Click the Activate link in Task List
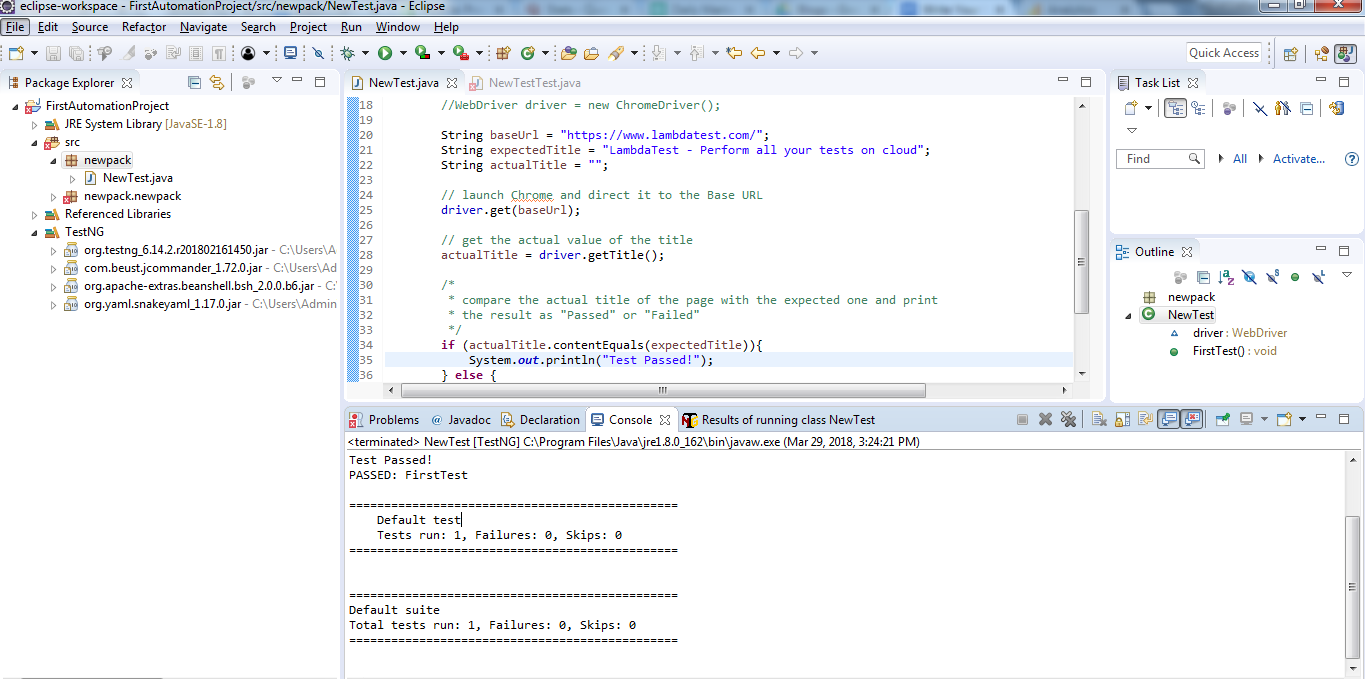The height and width of the screenshot is (679, 1365). 1299,158
